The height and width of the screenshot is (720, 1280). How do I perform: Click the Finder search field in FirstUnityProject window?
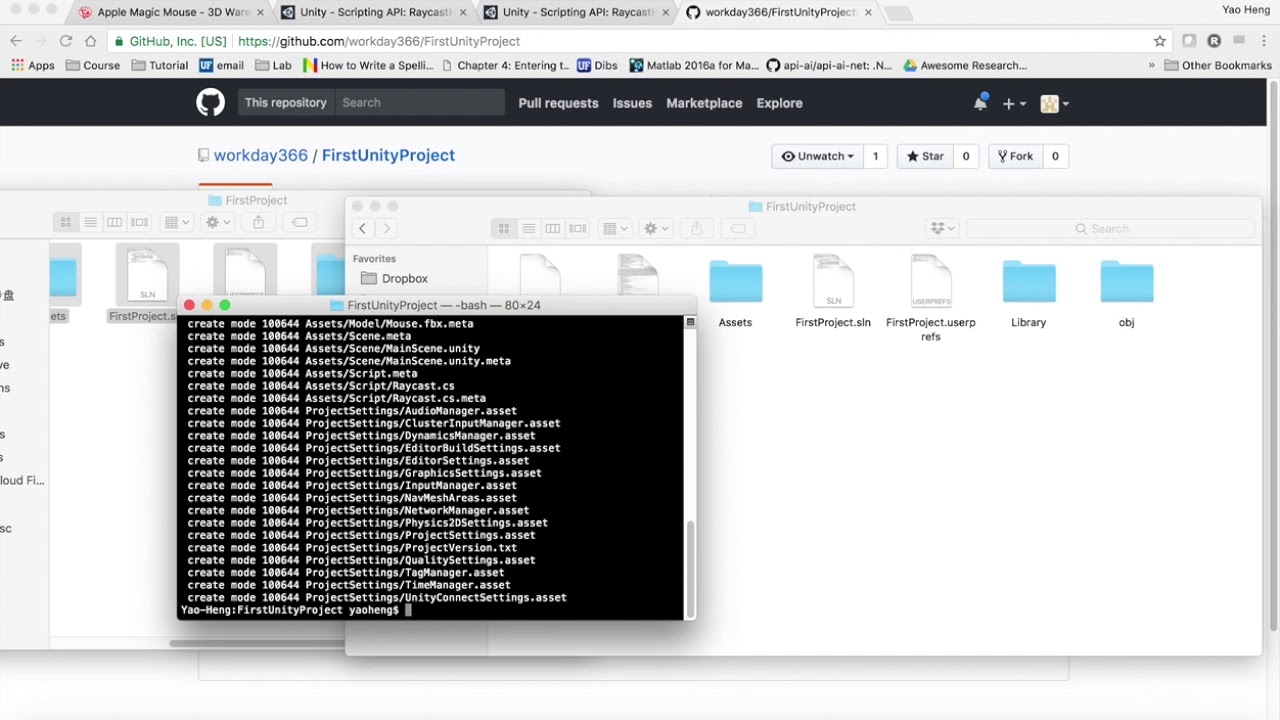click(1109, 228)
